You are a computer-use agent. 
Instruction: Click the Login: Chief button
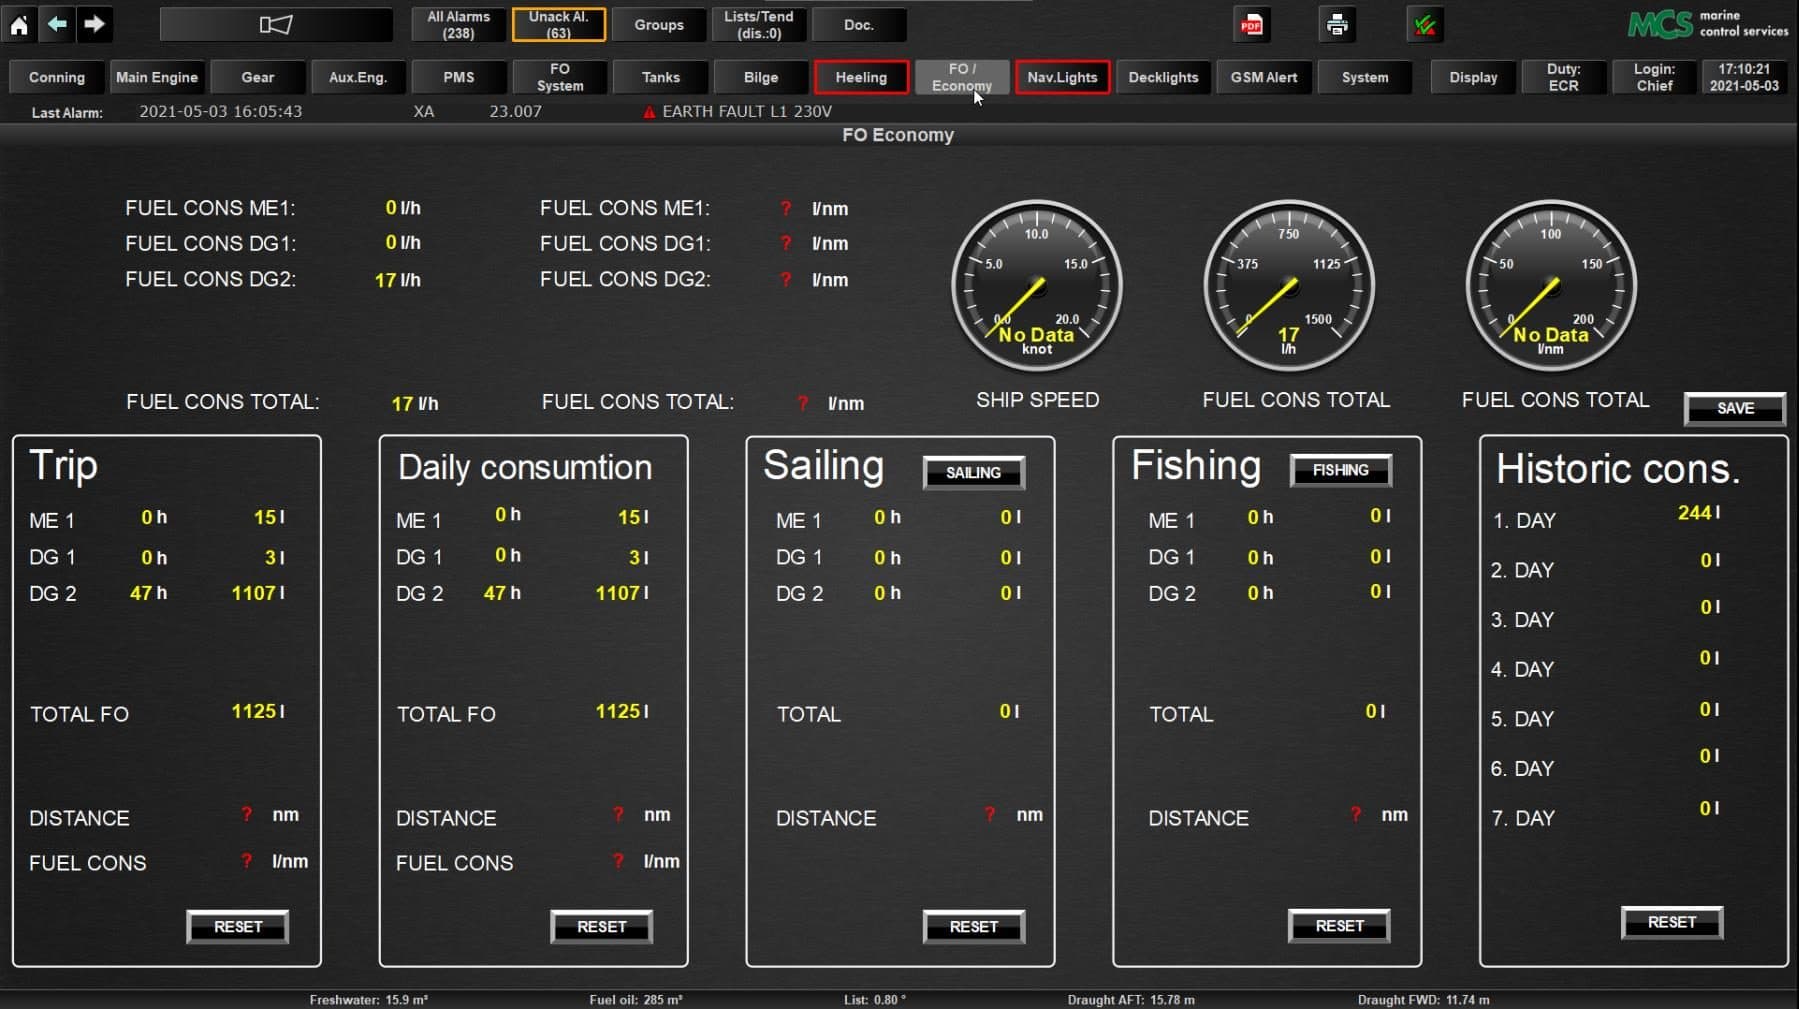pyautogui.click(x=1654, y=77)
